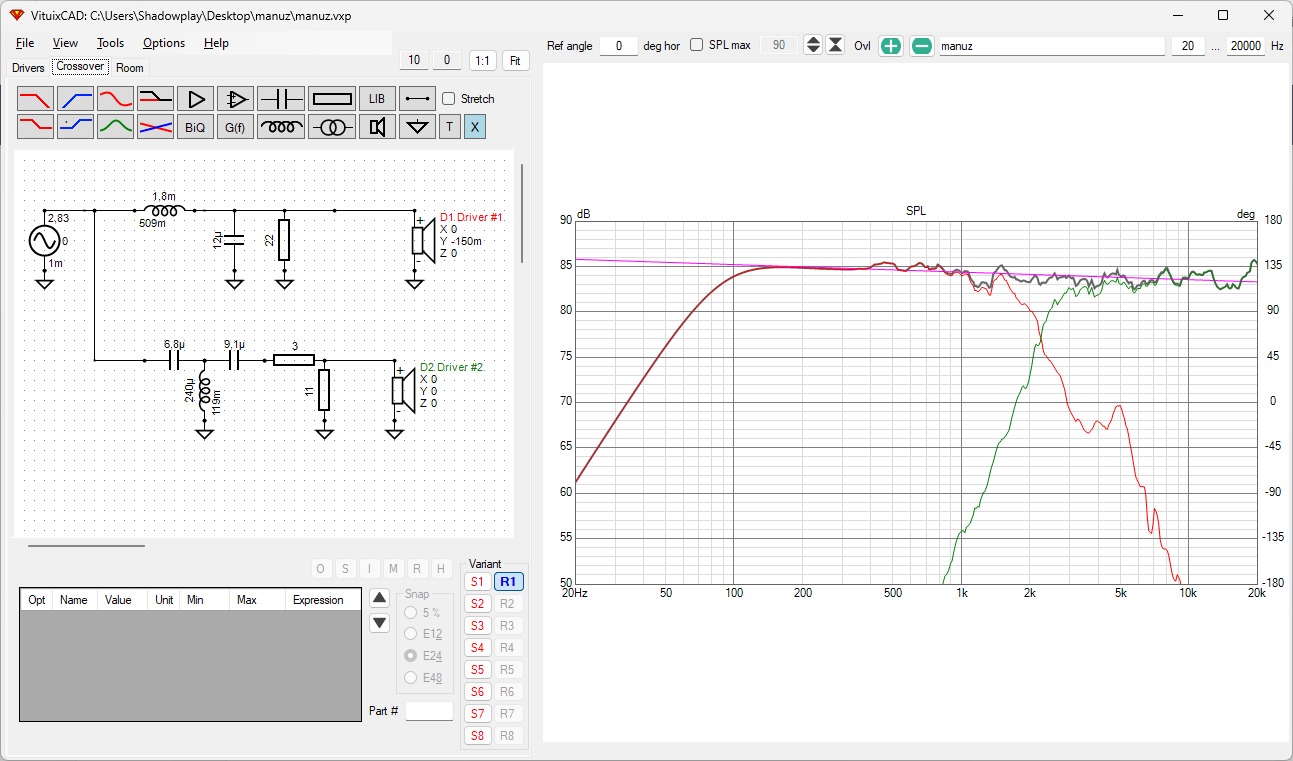The width and height of the screenshot is (1293, 761).
Task: Activate variant S1
Action: pos(477,581)
